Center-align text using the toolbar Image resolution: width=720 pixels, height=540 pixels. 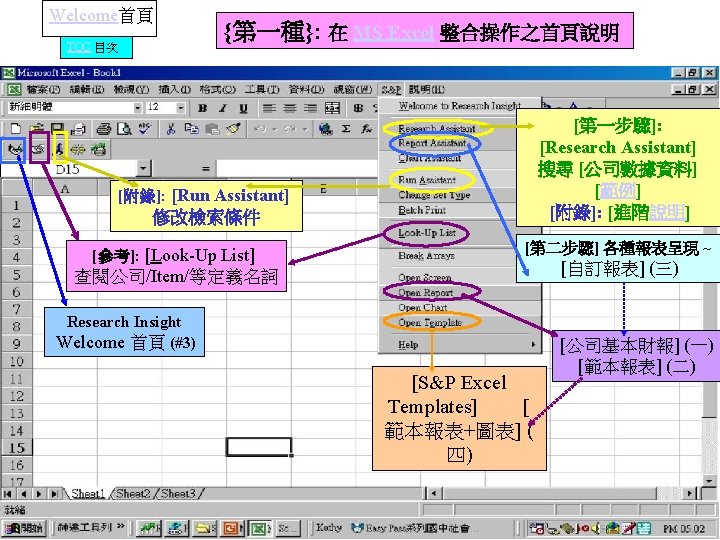tap(290, 108)
